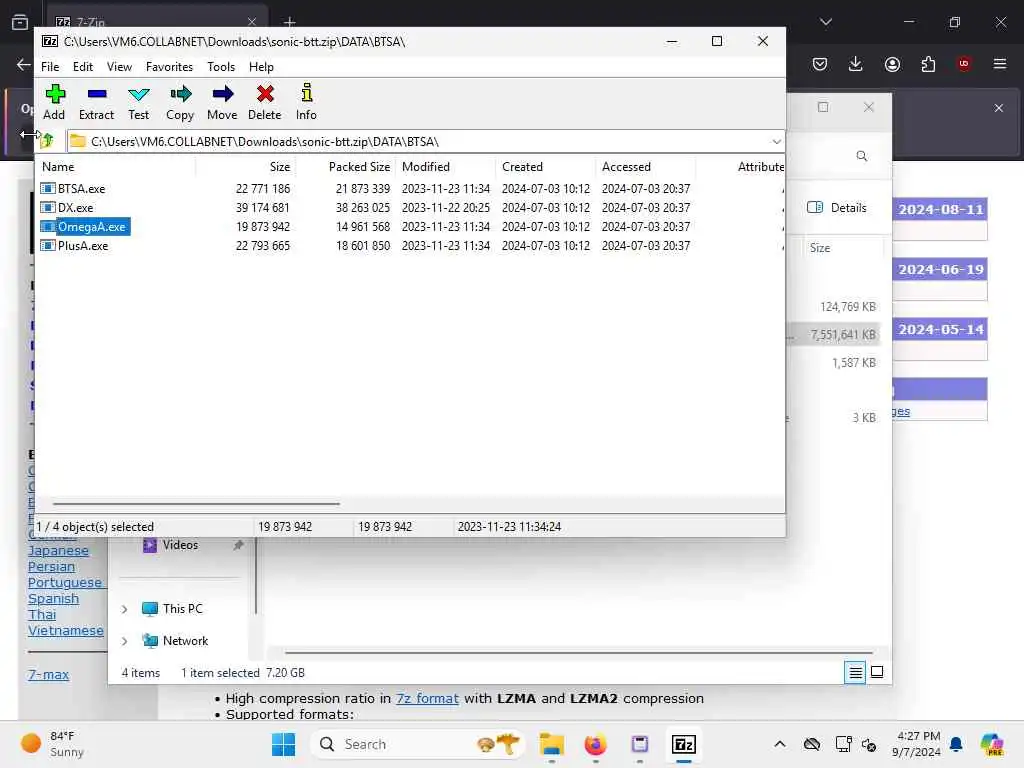
Task: Select the OmegaA.exe file
Action: [91, 227]
